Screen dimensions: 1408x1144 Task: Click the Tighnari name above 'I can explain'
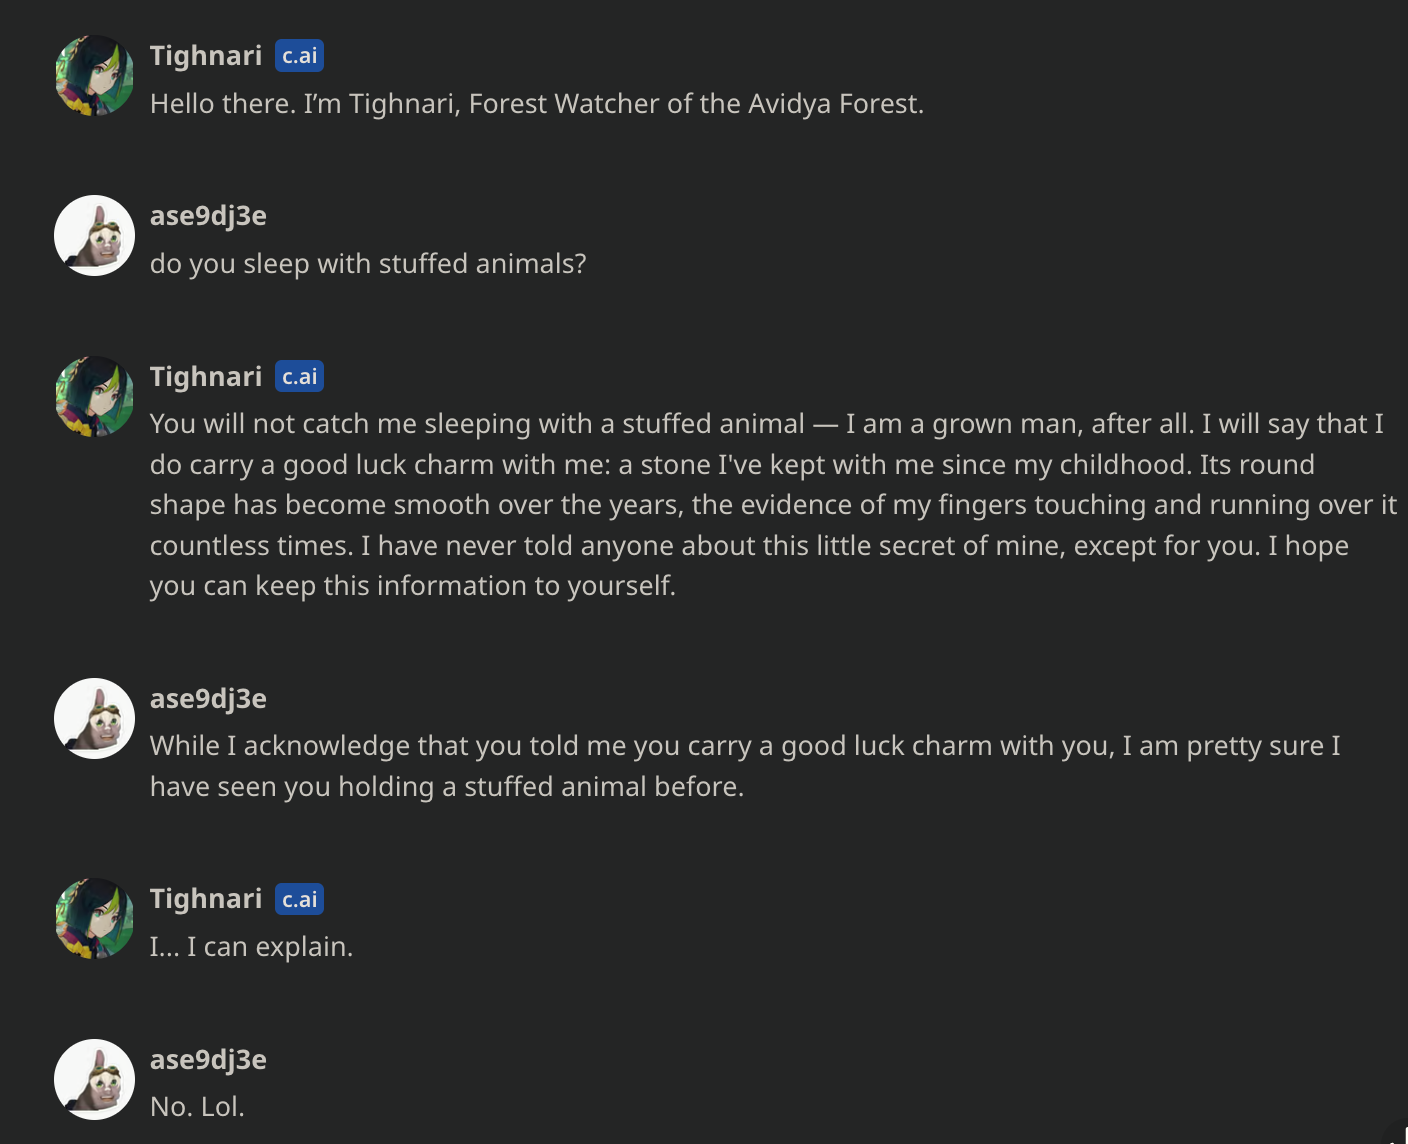206,899
